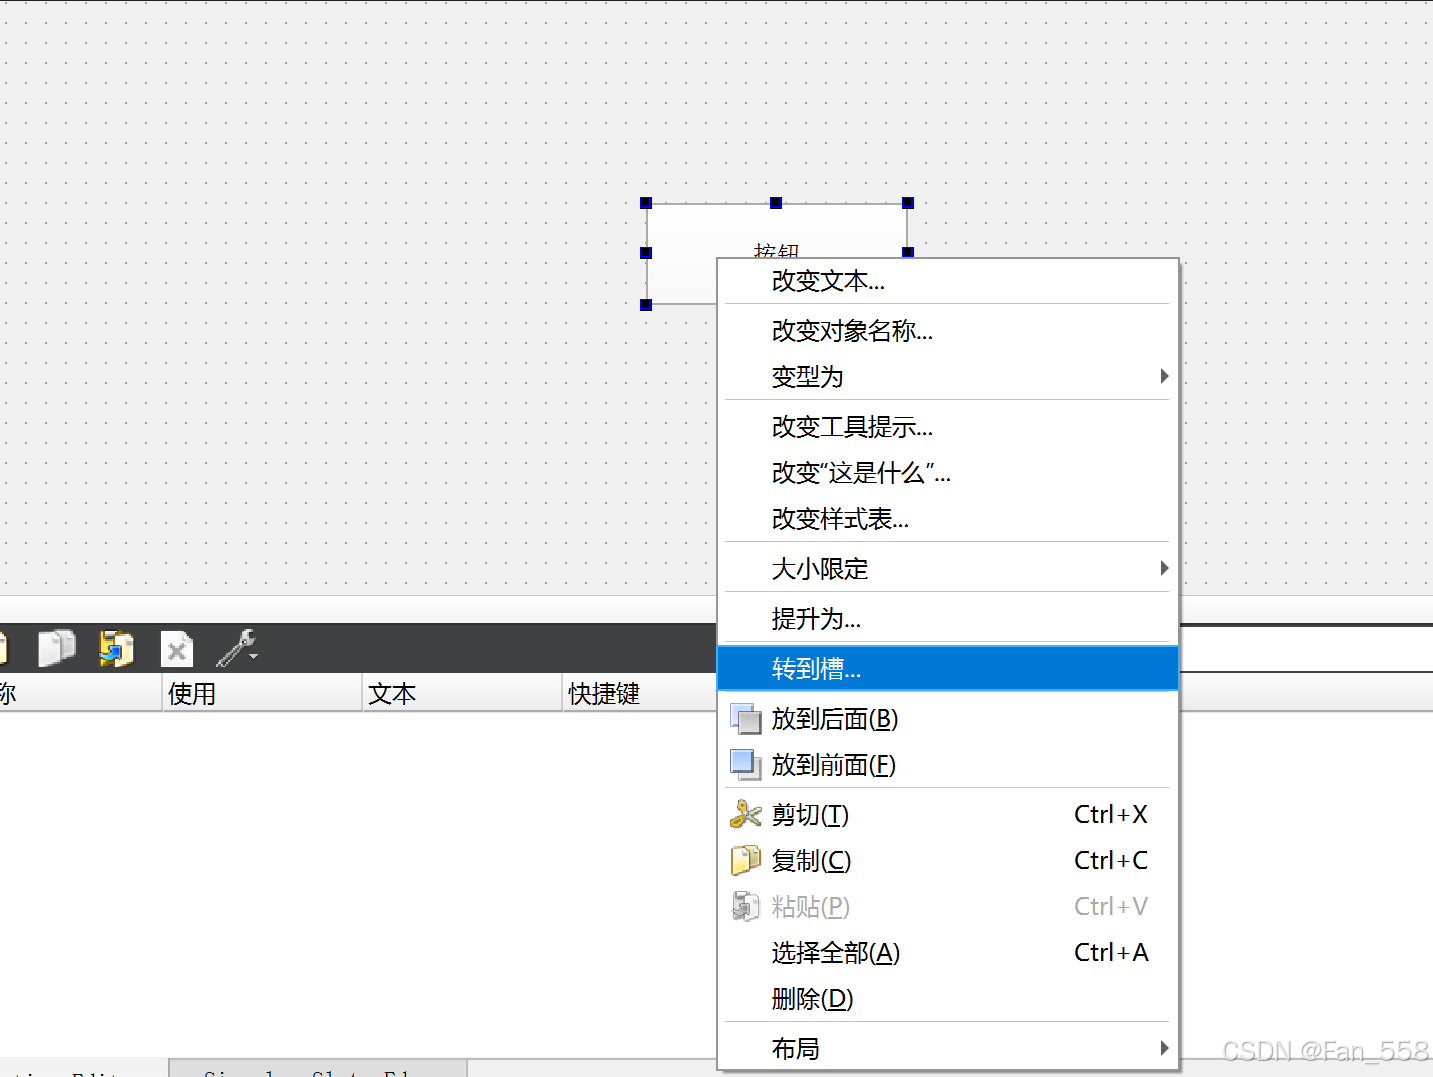Open 改变样式表... editor

948,519
